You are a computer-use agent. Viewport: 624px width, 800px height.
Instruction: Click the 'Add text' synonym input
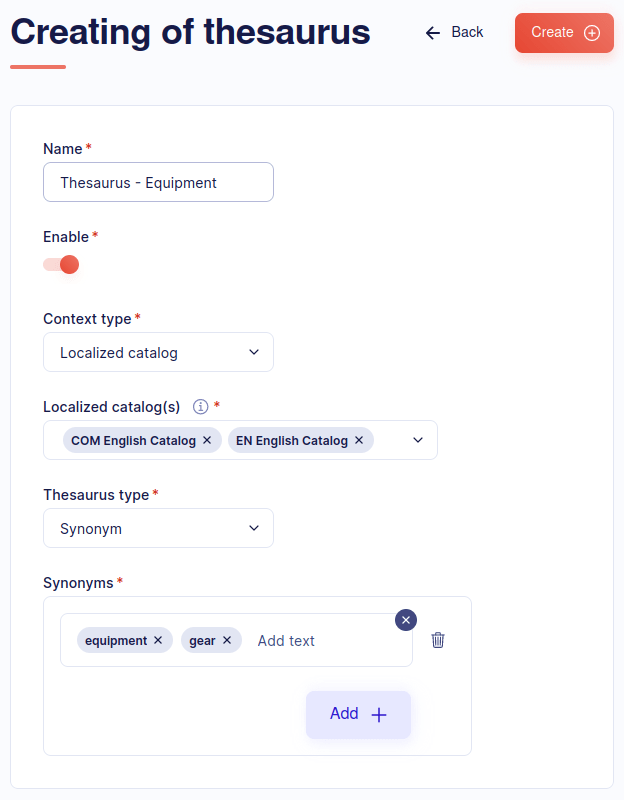[320, 640]
